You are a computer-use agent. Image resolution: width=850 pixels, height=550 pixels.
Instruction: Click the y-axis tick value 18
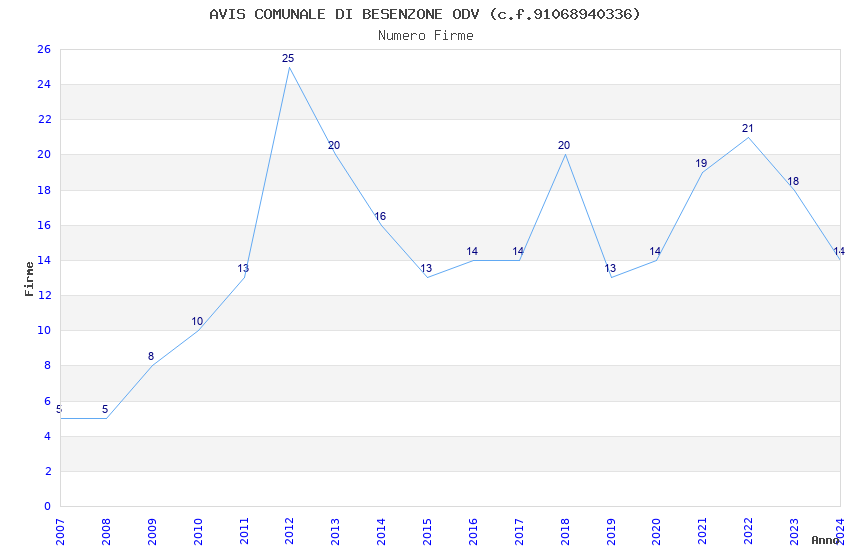[x=44, y=190]
